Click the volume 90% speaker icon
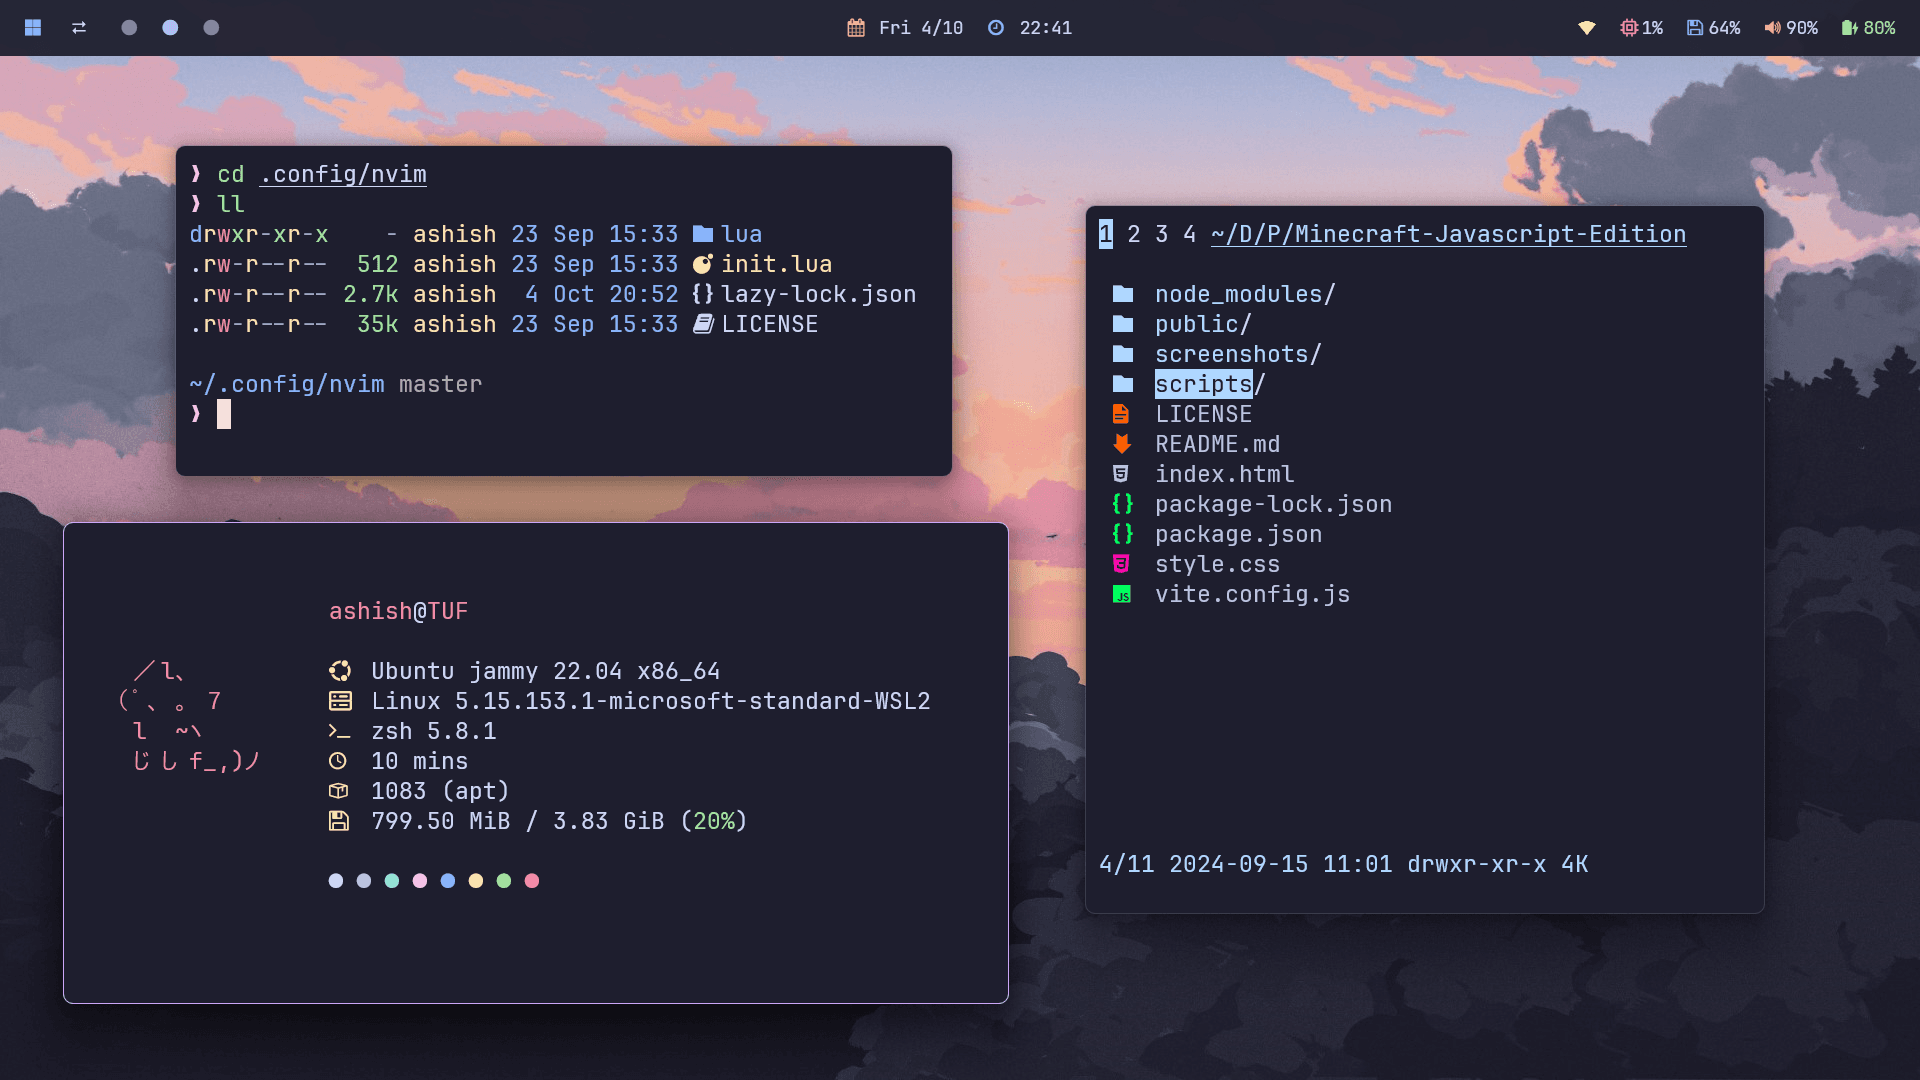 1772,28
